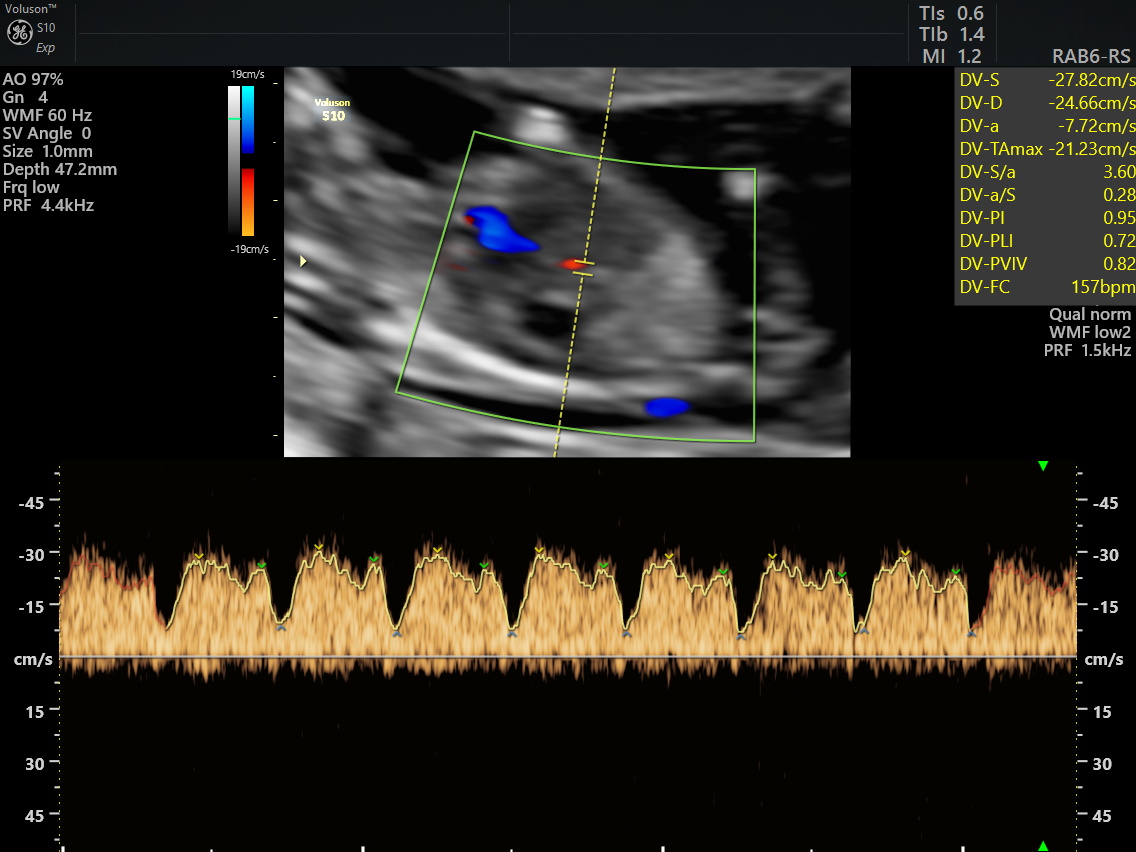Click the yellow focal zone arrow marker
Screen dimensions: 1136x852
click(x=303, y=261)
